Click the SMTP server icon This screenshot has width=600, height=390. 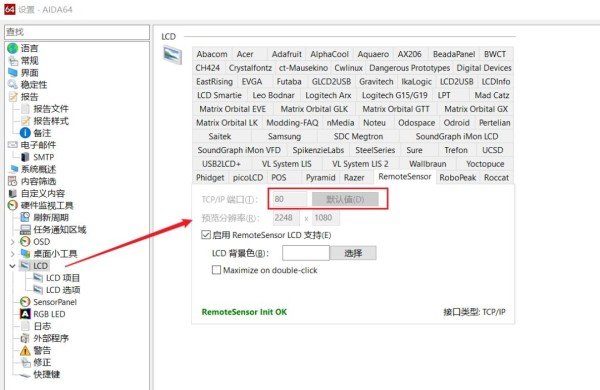point(25,157)
